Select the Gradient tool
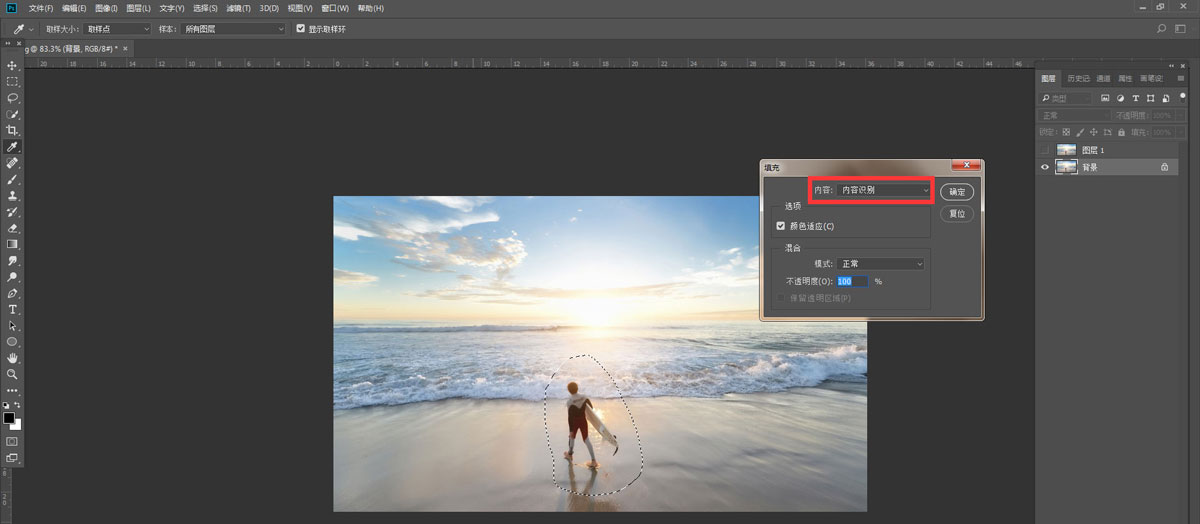This screenshot has height=524, width=1200. tap(12, 244)
